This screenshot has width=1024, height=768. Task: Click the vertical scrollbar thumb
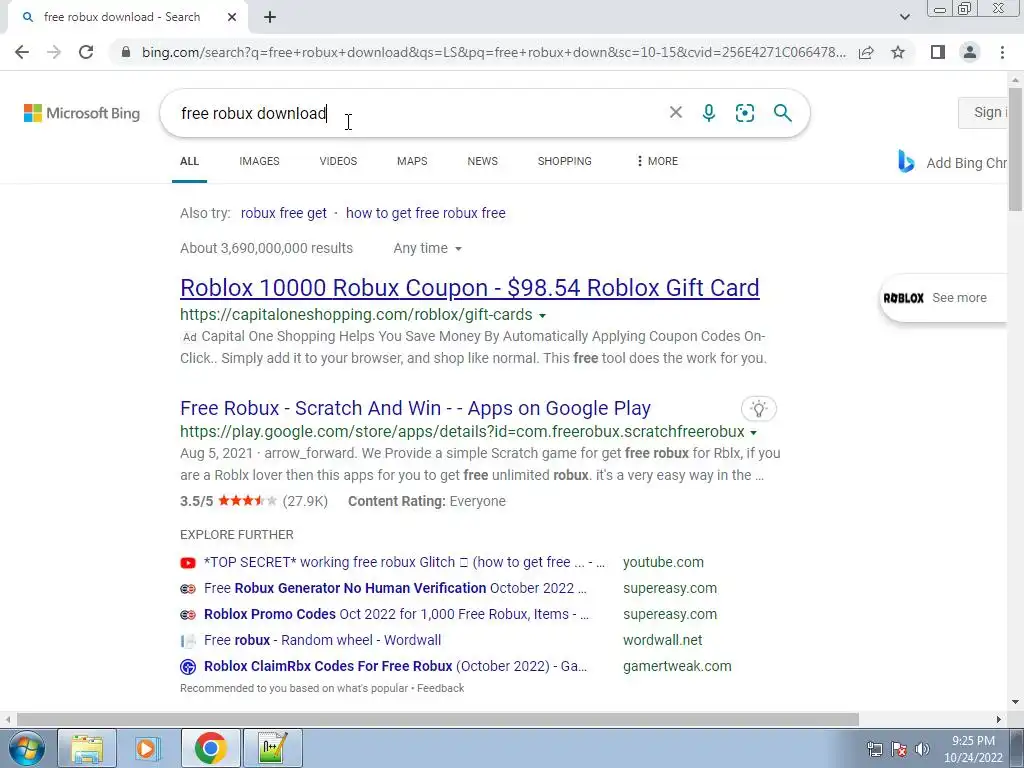point(1015,151)
